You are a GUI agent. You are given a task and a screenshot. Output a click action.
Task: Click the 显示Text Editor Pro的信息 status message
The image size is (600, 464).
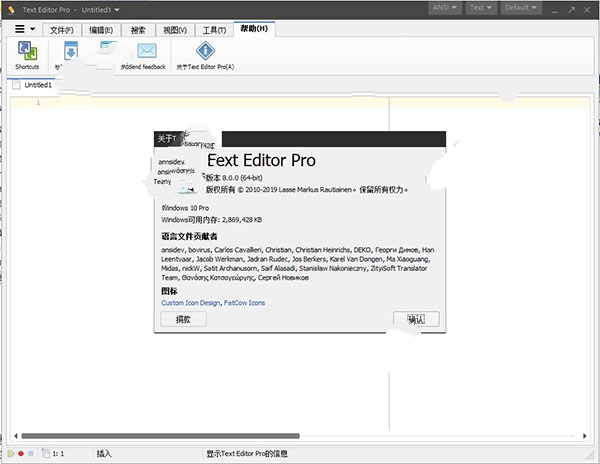(247, 454)
